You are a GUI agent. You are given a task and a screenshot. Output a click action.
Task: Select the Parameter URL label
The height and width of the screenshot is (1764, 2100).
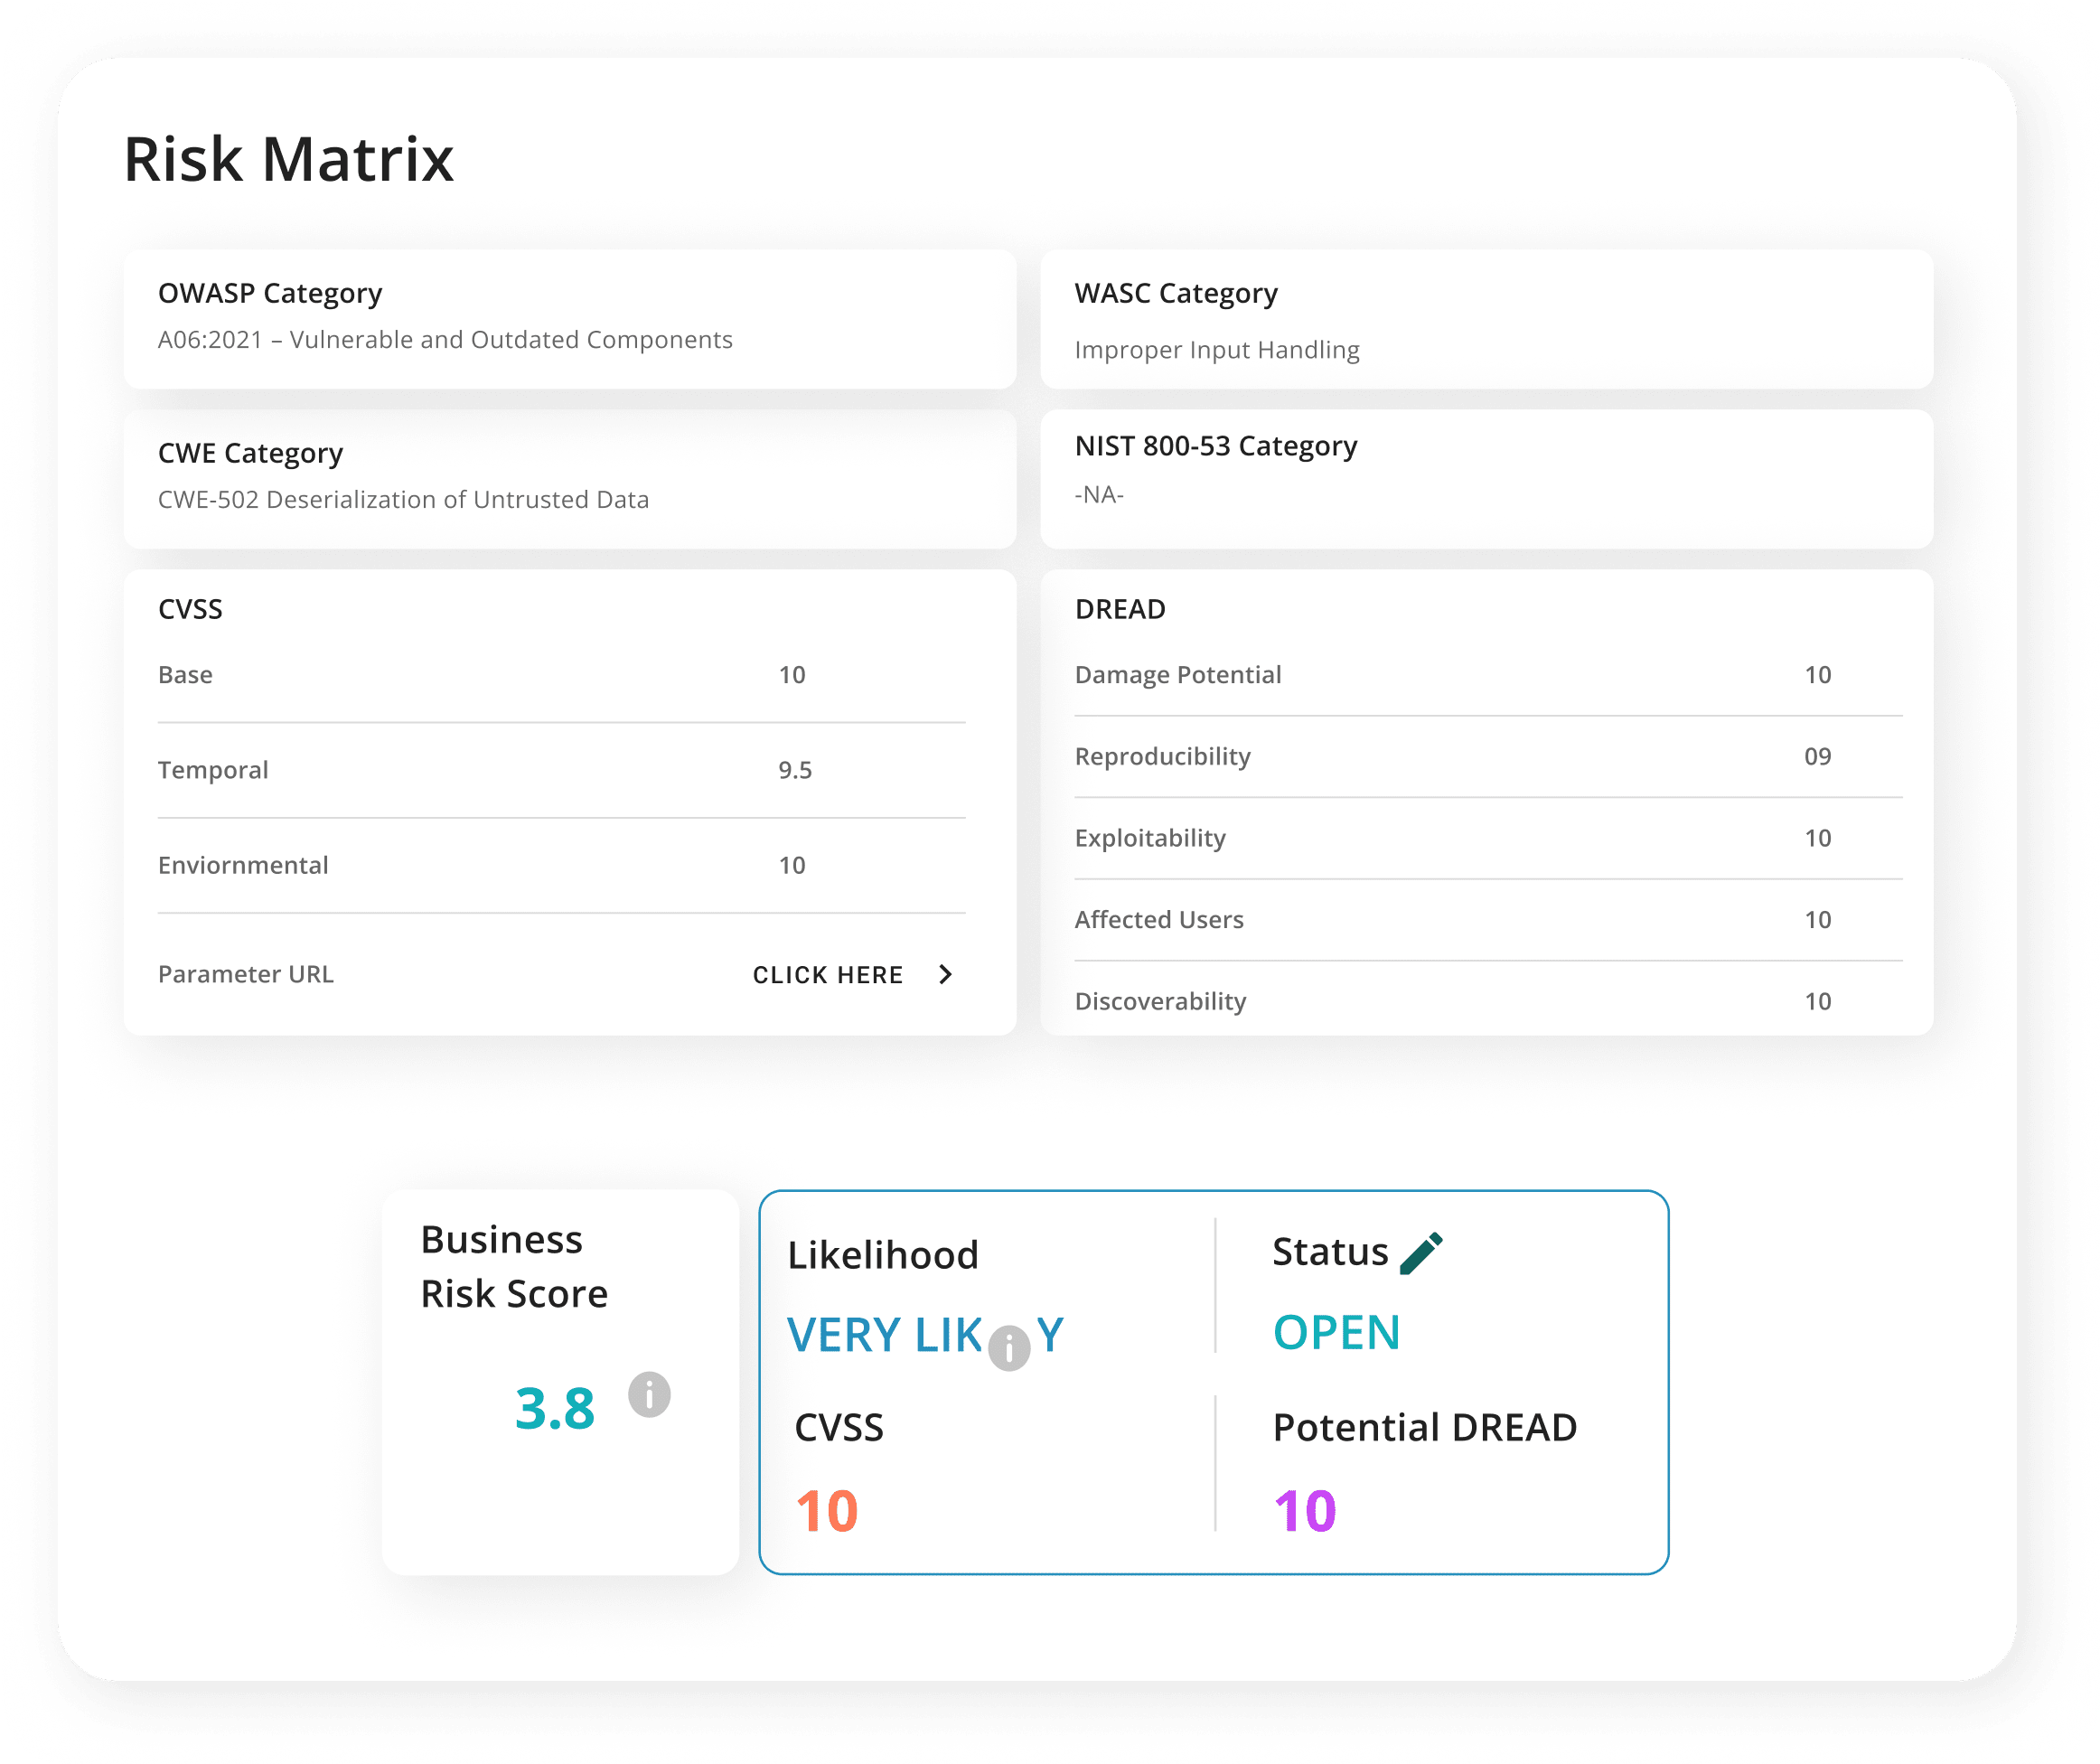[246, 974]
